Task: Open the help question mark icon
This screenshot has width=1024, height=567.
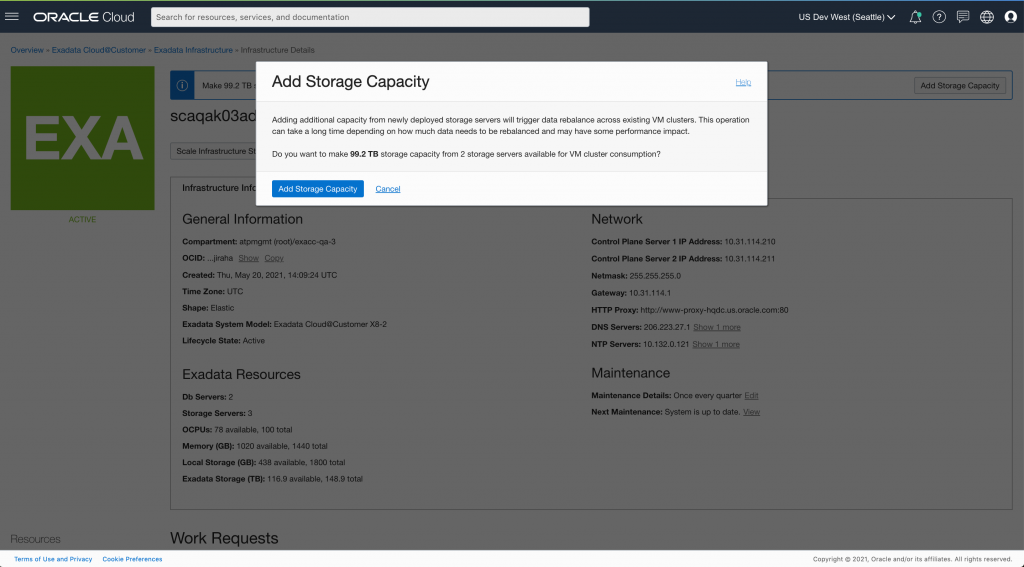Action: pyautogui.click(x=939, y=17)
